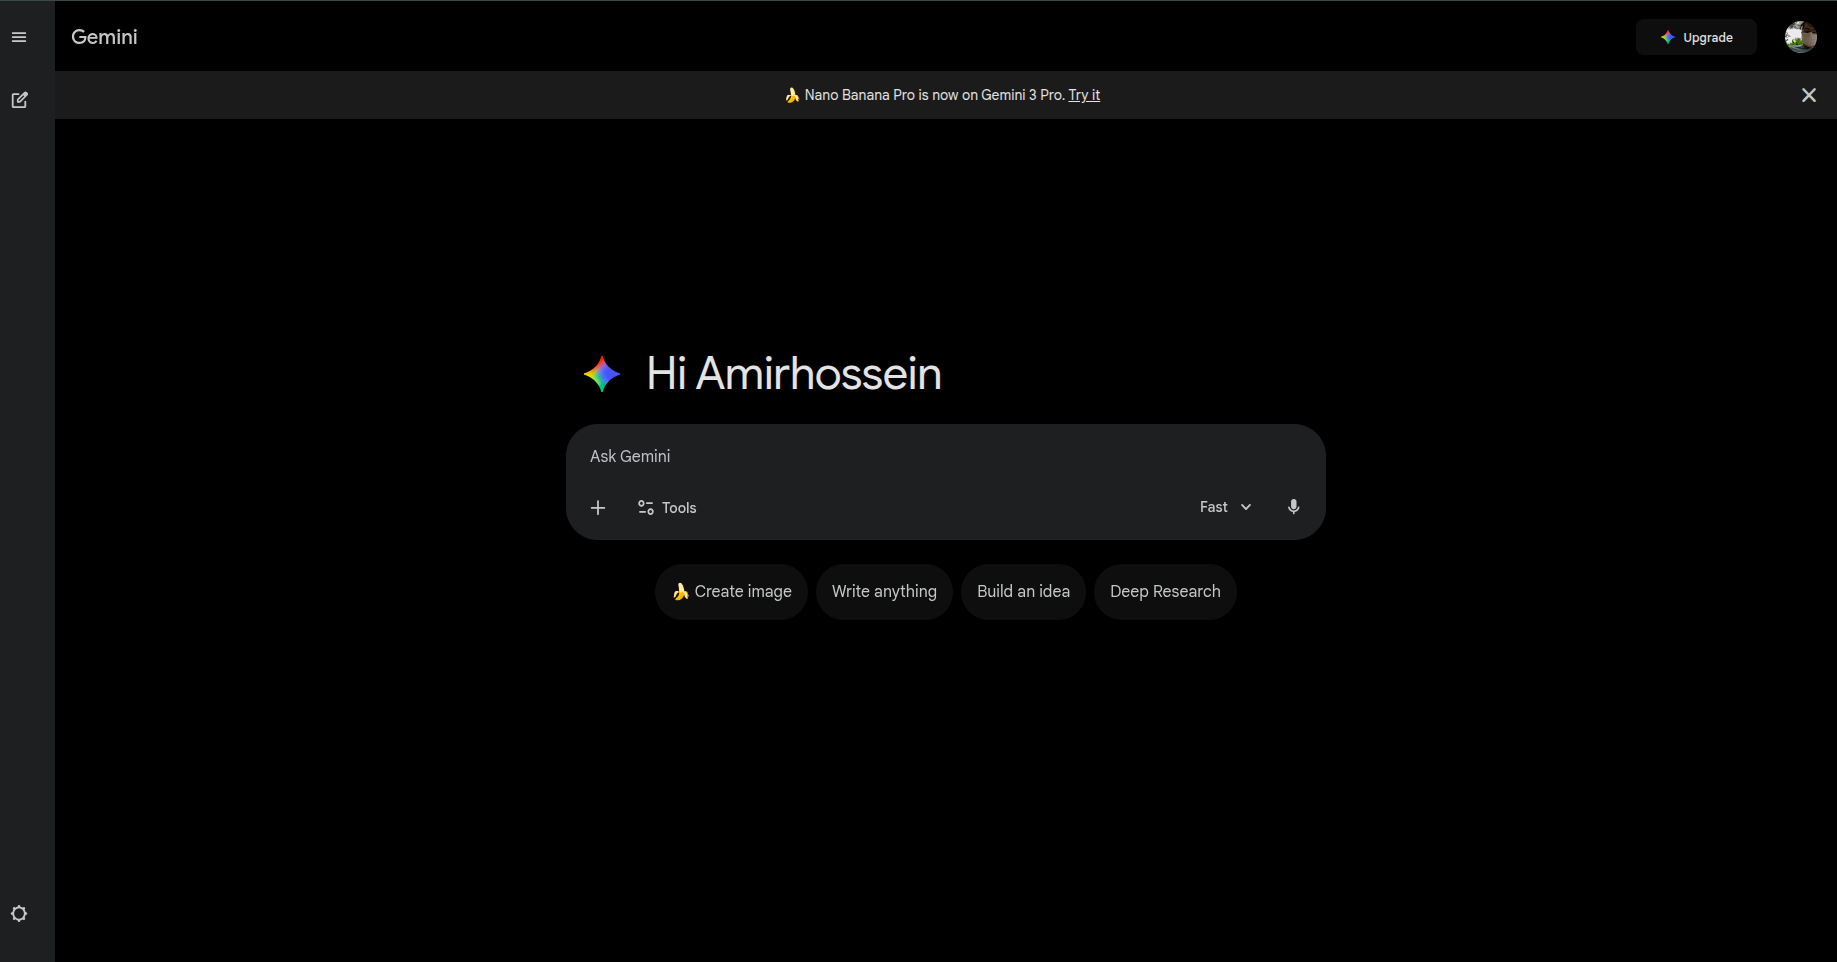The width and height of the screenshot is (1837, 962).
Task: Select the Create image suggestion chip
Action: (x=731, y=592)
